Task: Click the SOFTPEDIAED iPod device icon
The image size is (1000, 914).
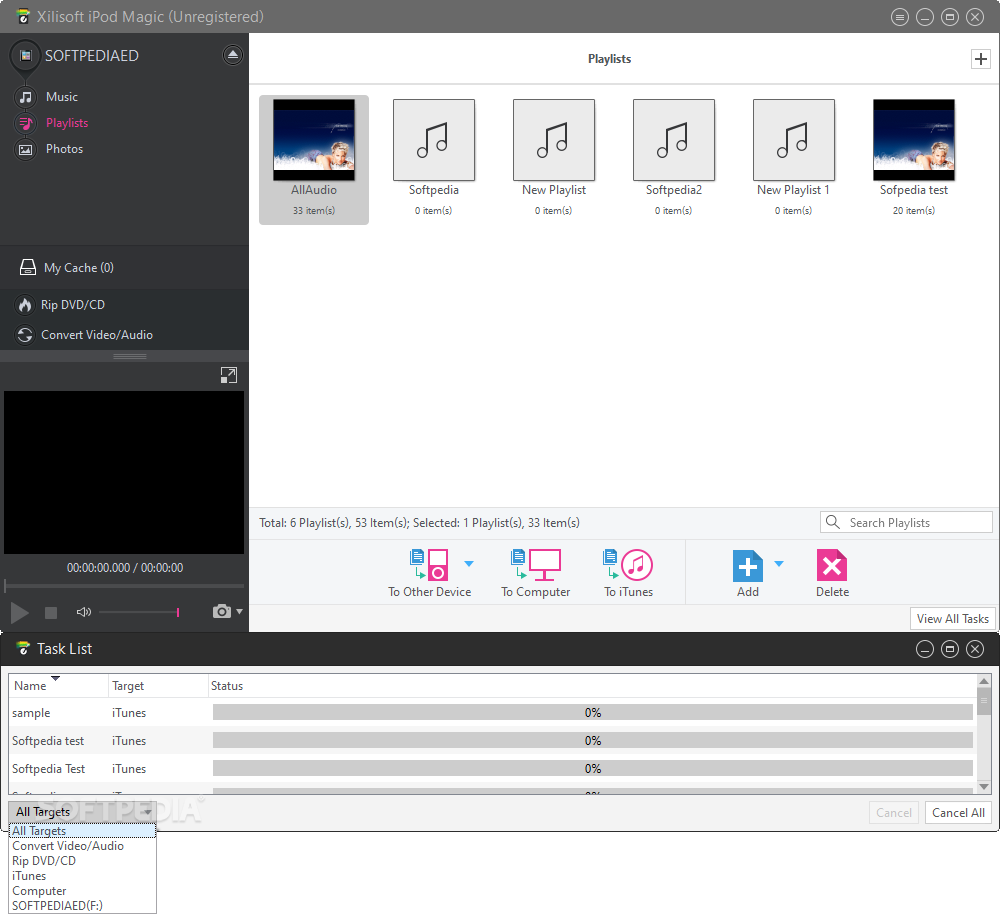Action: 25,55
